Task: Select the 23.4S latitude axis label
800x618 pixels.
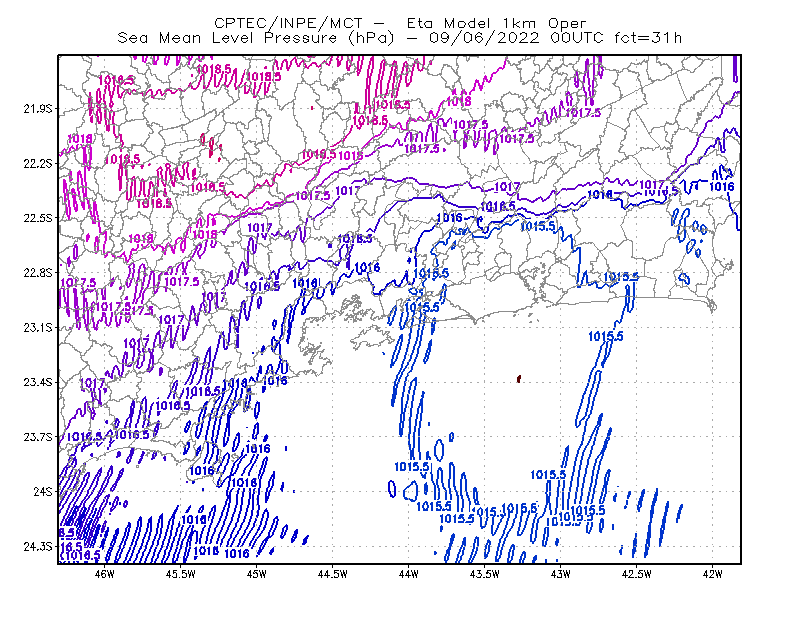Action: point(38,382)
